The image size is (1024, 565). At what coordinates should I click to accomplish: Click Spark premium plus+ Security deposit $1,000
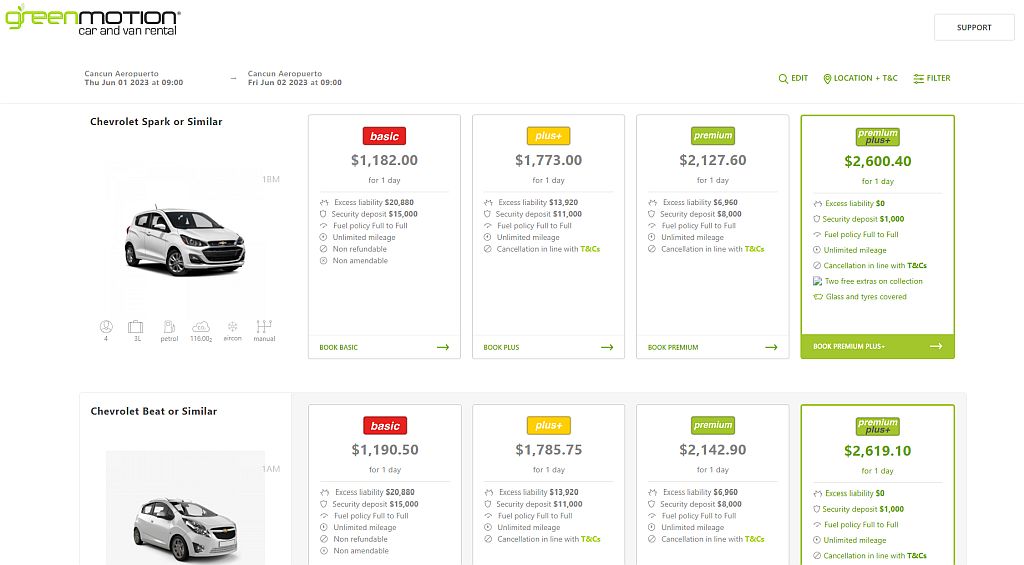click(863, 219)
